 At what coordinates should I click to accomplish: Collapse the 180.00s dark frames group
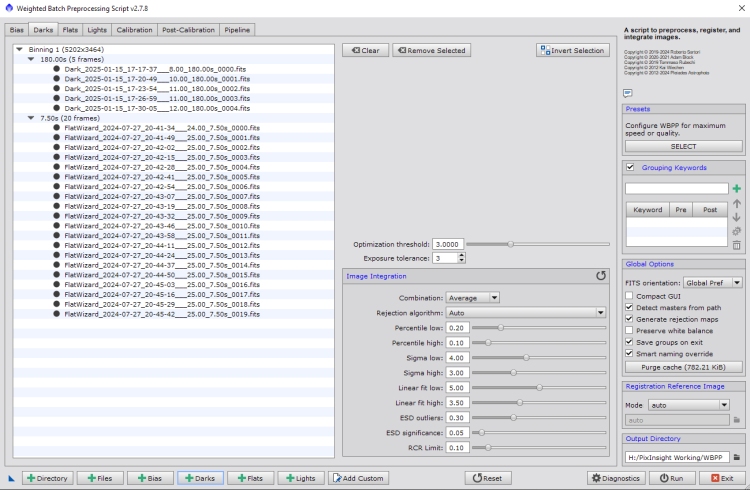coord(32,59)
